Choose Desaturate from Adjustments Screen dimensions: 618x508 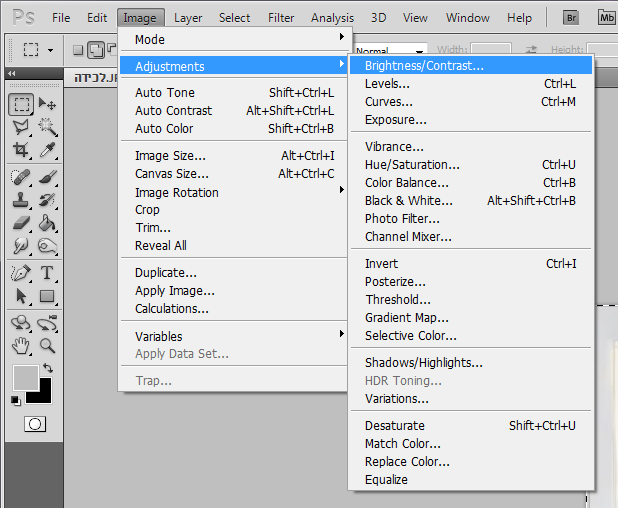coord(471,425)
